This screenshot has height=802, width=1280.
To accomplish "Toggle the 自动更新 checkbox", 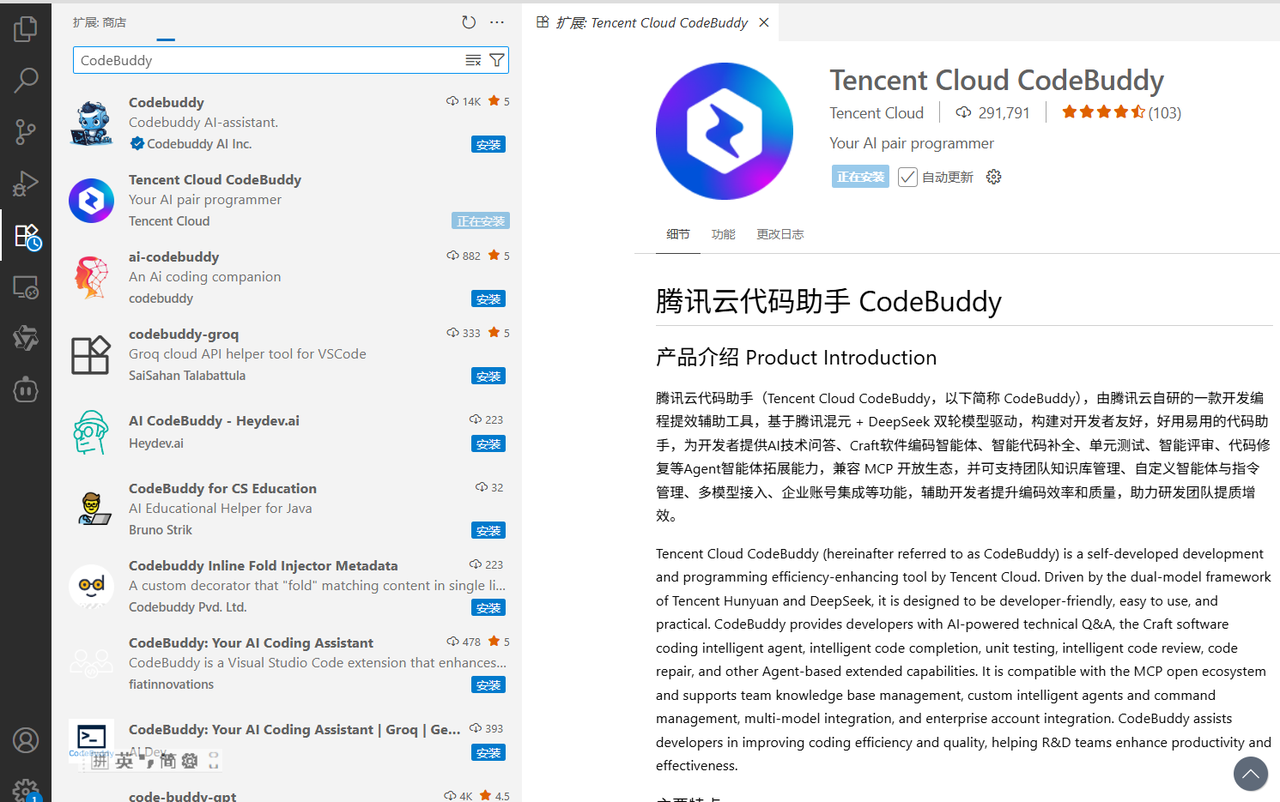I will pyautogui.click(x=907, y=177).
